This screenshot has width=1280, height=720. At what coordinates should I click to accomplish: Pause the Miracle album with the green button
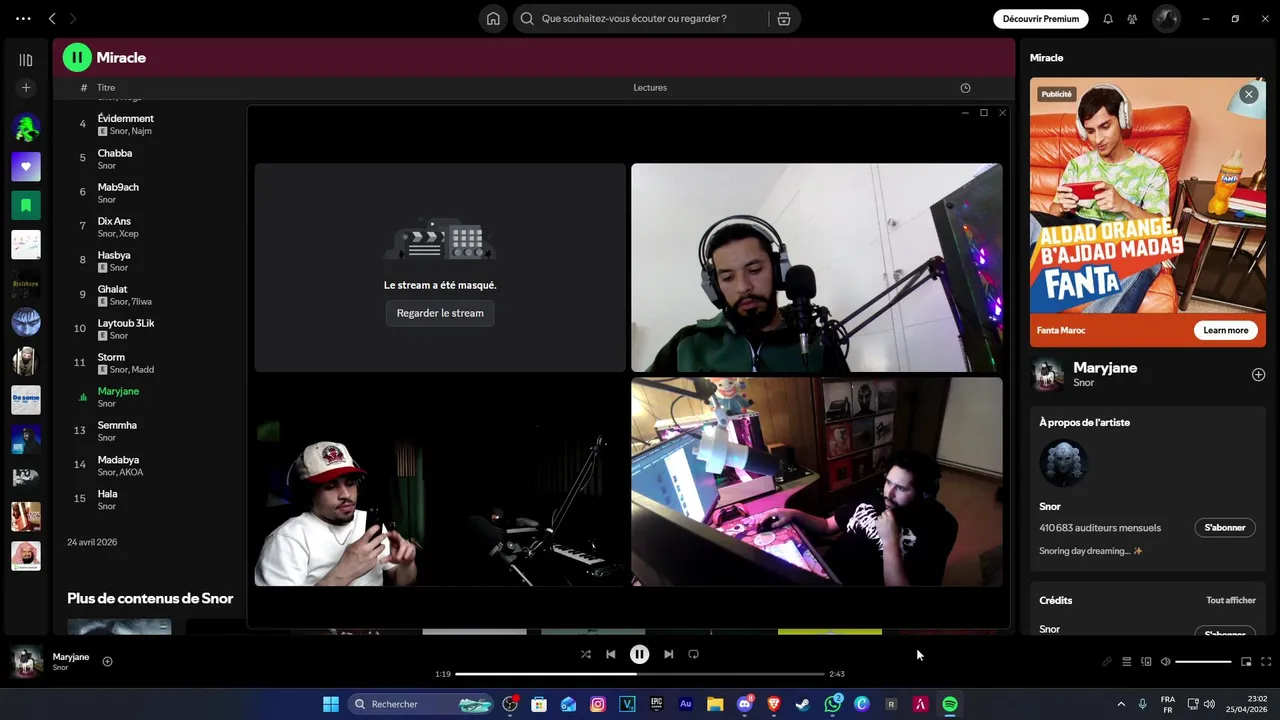[x=77, y=58]
